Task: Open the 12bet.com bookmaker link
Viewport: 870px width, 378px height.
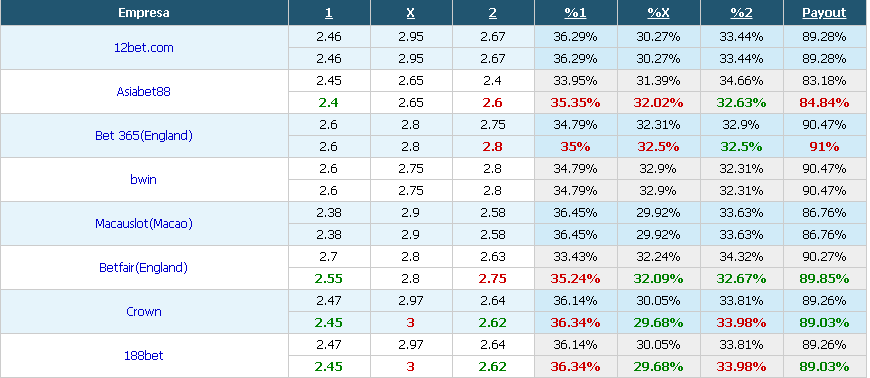Action: click(x=144, y=48)
